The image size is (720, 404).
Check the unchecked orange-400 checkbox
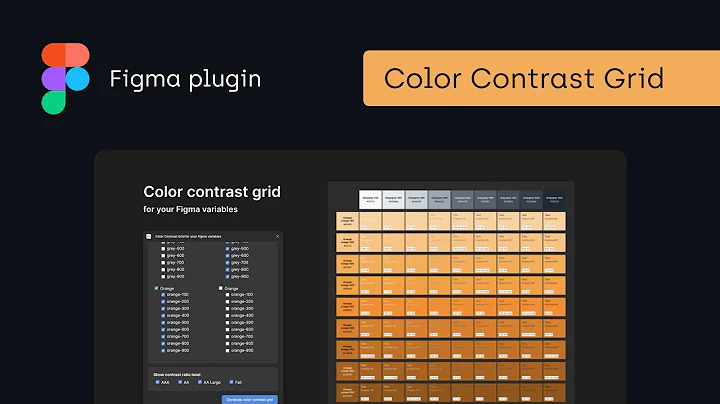pos(227,315)
